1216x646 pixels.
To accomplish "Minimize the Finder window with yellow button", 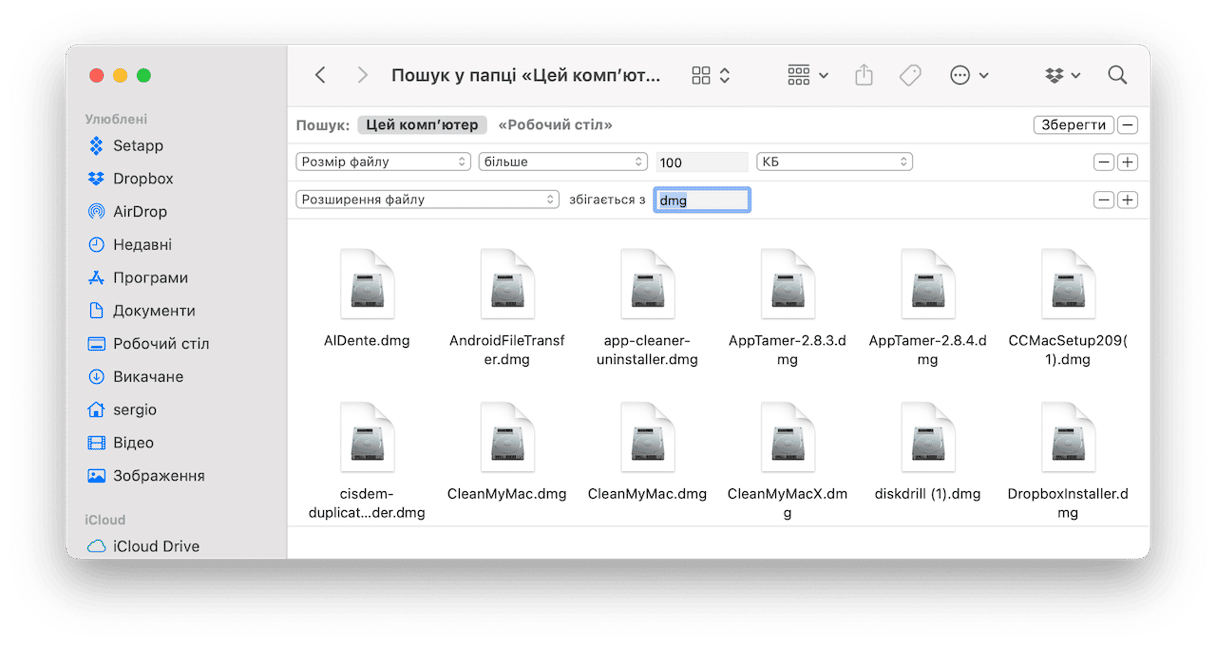I will 120,75.
